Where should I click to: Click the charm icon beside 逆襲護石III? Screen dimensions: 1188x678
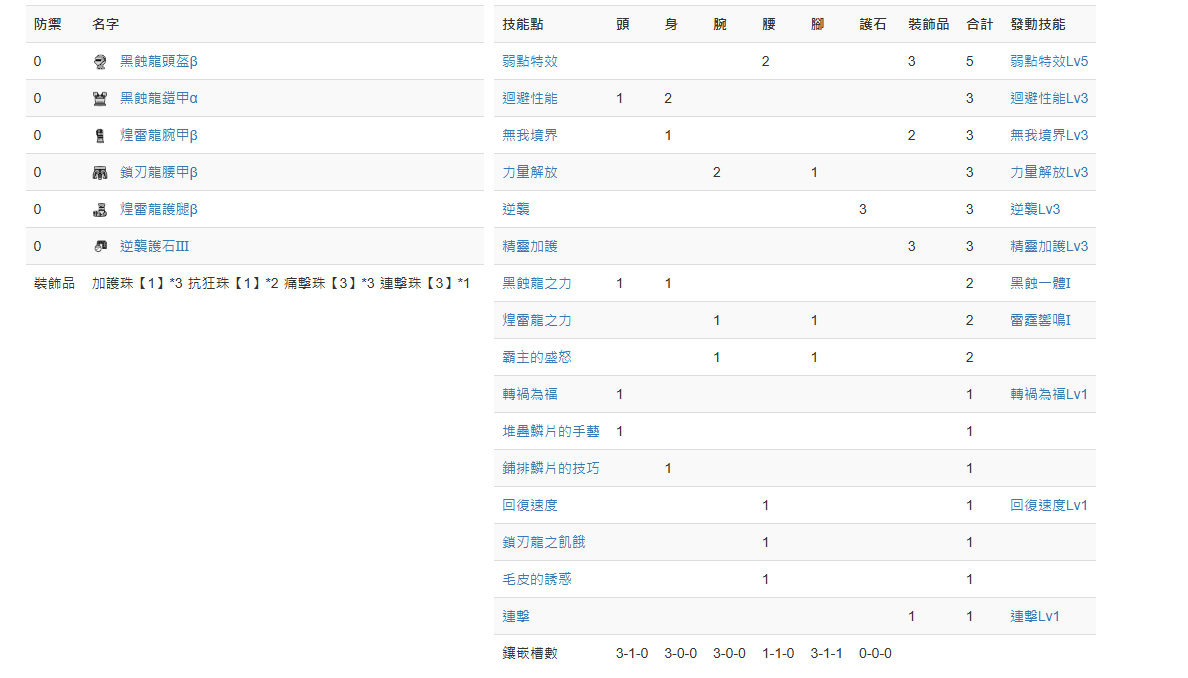[x=99, y=246]
